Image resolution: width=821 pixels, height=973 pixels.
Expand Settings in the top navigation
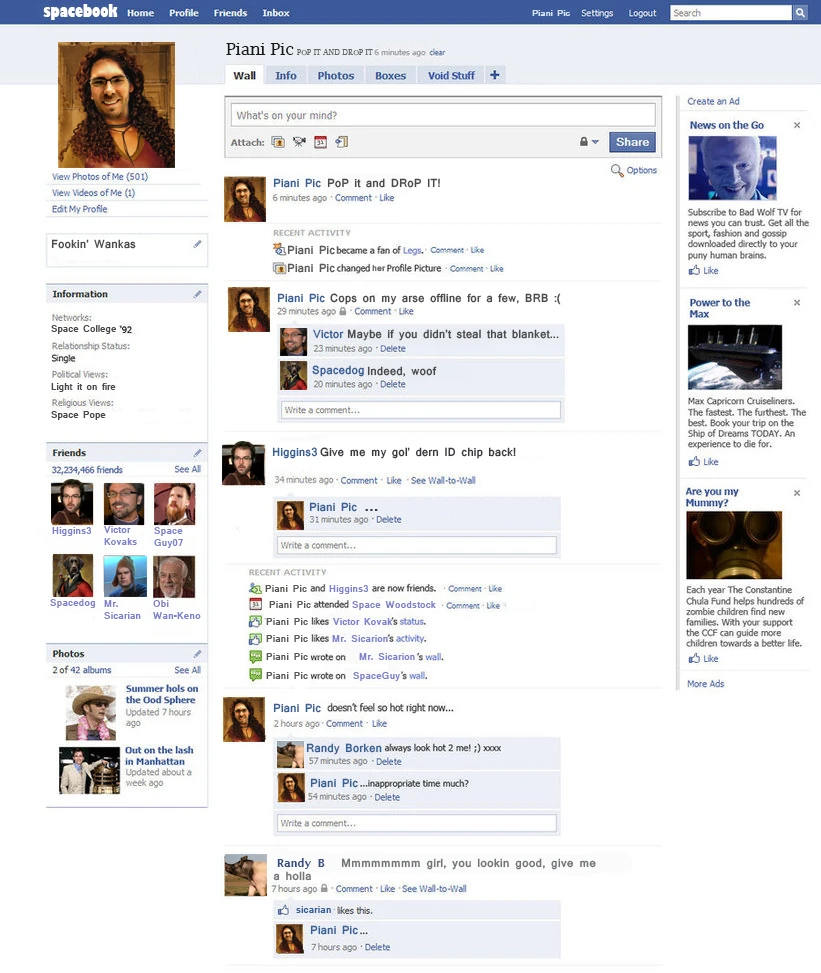coord(597,13)
